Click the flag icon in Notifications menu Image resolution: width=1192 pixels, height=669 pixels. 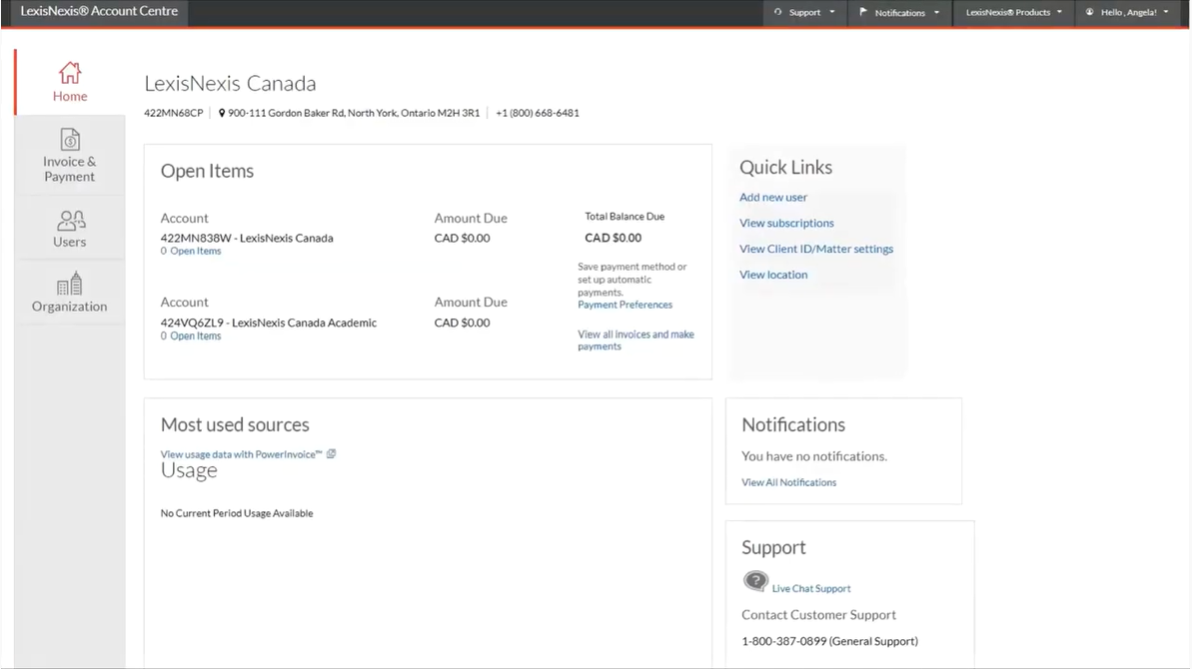point(863,13)
